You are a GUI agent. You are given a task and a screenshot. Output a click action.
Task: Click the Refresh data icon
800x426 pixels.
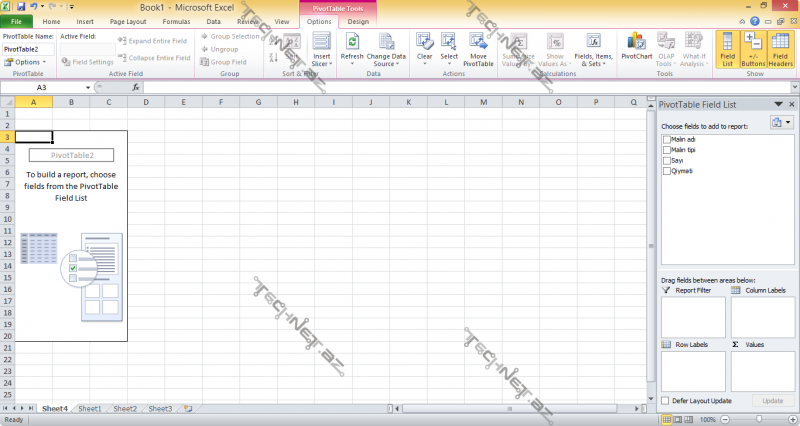click(x=352, y=42)
